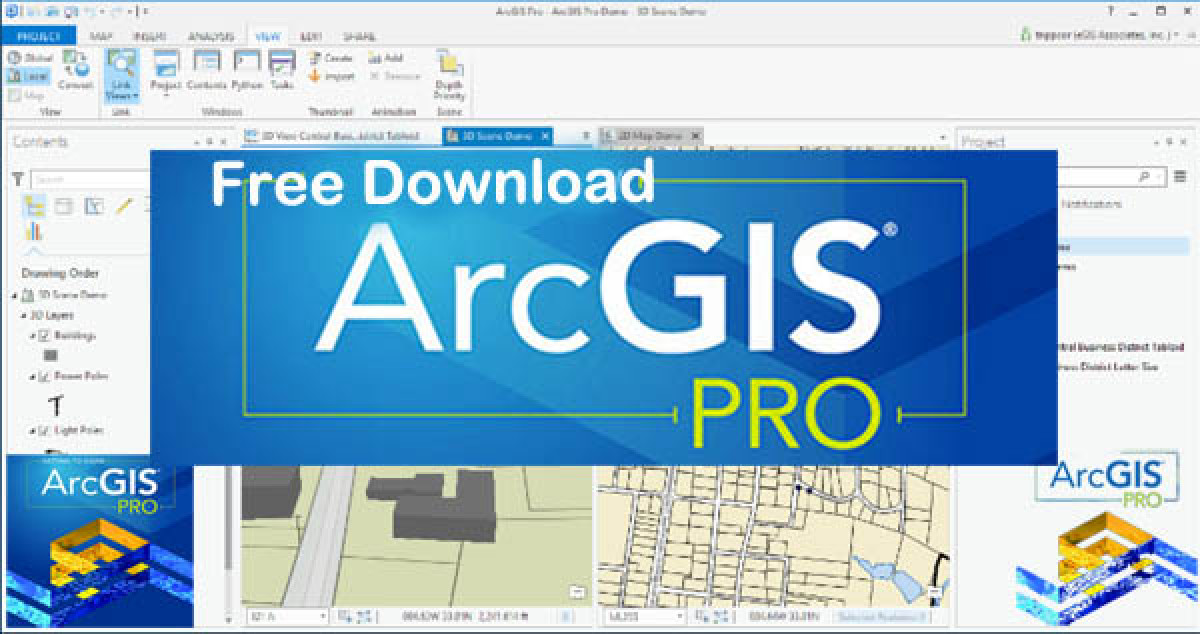
Task: Open the Project pane button
Action: pyautogui.click(x=166, y=72)
